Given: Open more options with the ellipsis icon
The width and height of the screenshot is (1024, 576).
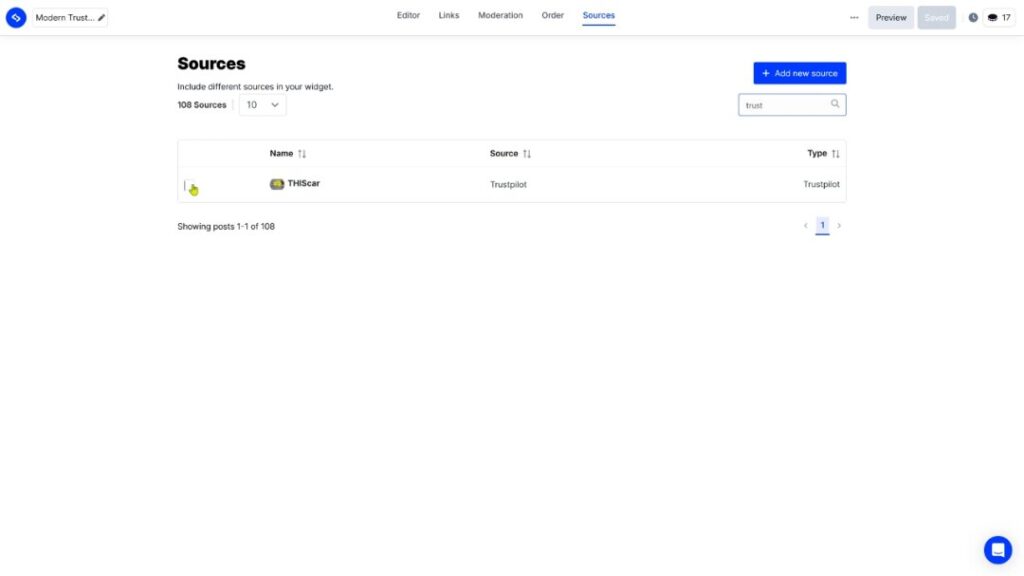Looking at the screenshot, I should coord(854,16).
